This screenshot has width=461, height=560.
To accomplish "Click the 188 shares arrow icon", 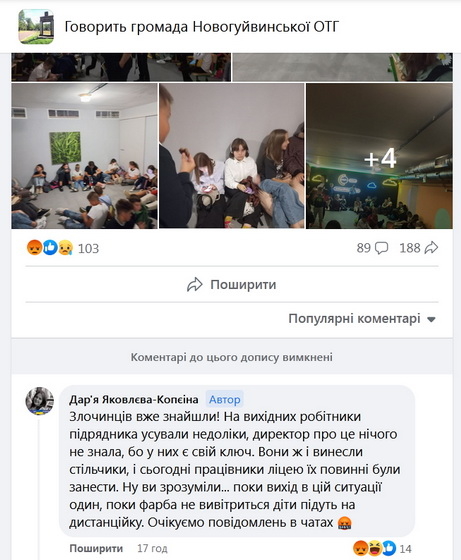I will click(431, 248).
